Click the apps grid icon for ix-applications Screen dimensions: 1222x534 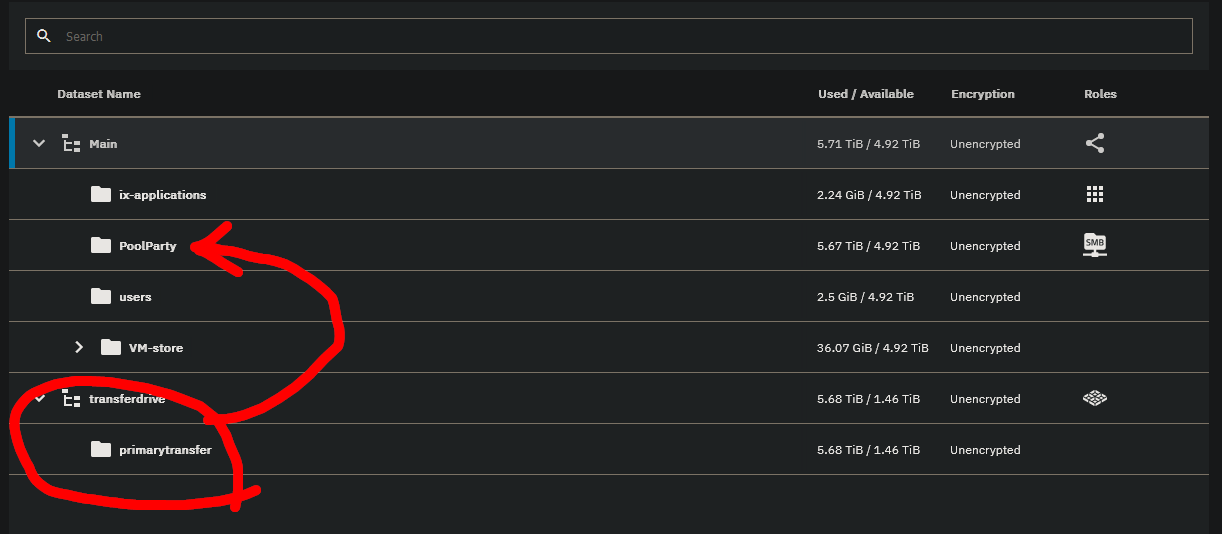[1095, 195]
